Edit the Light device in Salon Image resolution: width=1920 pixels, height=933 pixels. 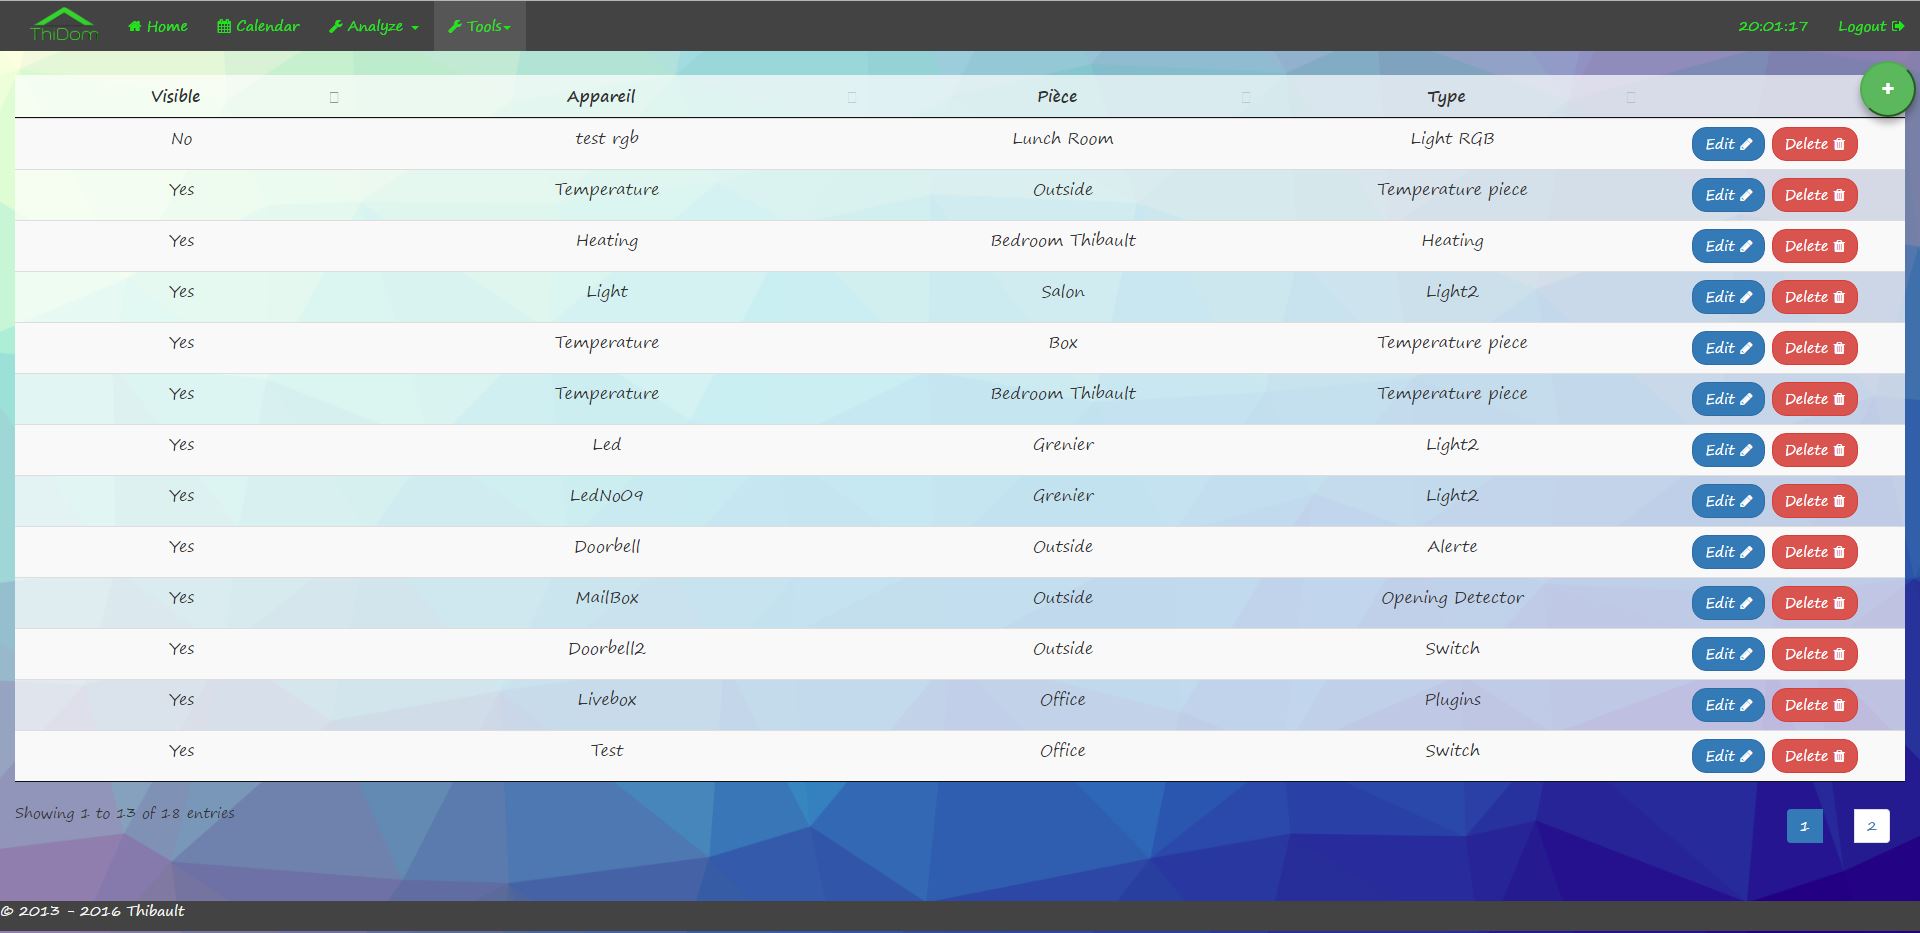click(1728, 297)
